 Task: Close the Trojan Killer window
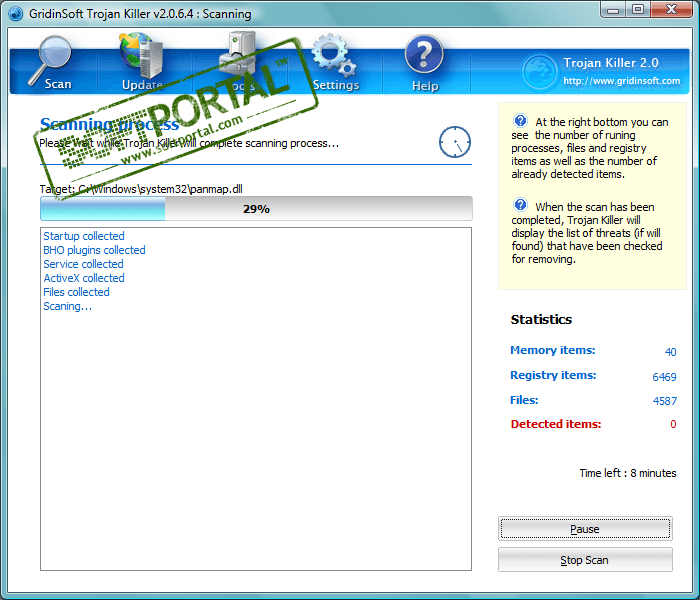click(x=671, y=9)
